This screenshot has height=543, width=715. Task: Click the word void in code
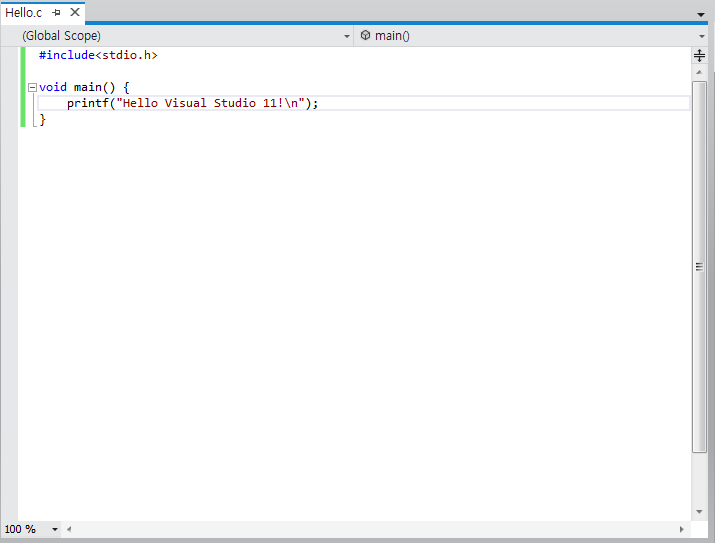pyautogui.click(x=53, y=87)
